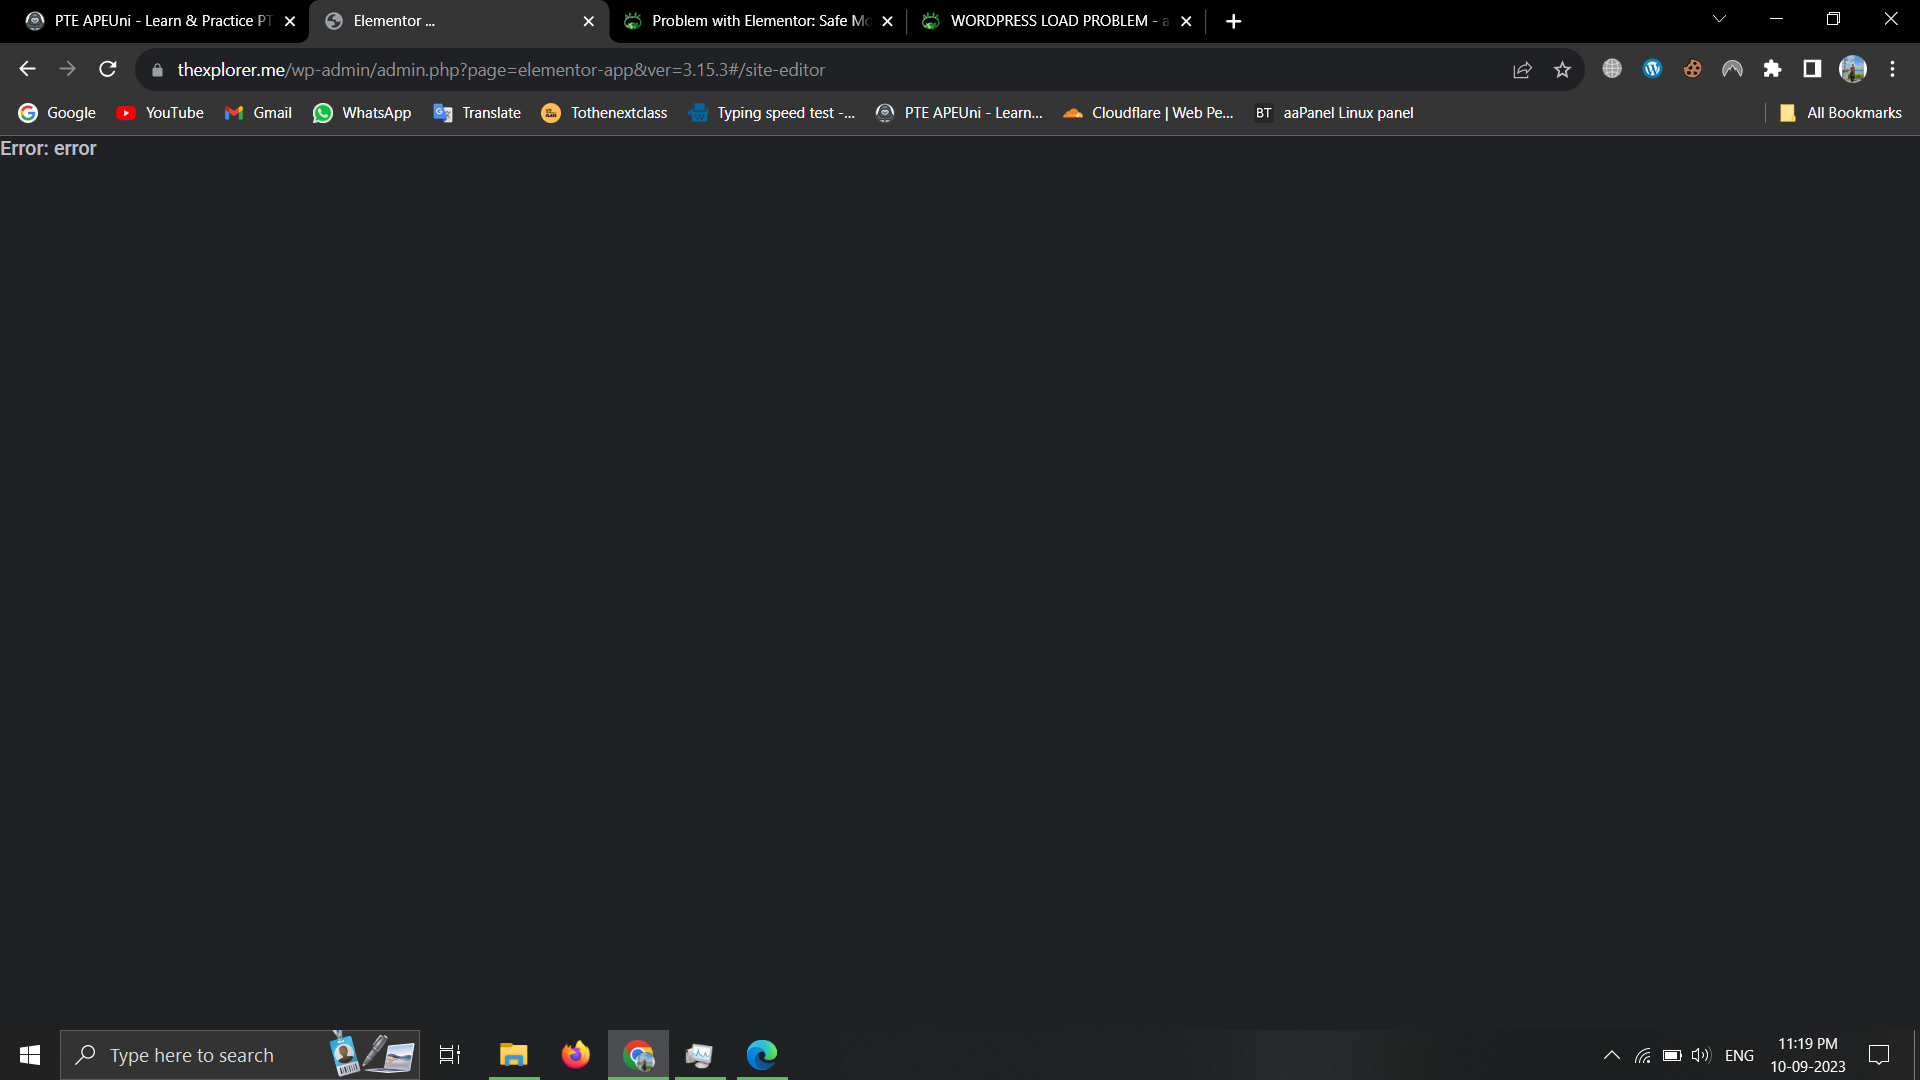Launch Firefox from taskbar
The height and width of the screenshot is (1080, 1920).
(x=575, y=1055)
